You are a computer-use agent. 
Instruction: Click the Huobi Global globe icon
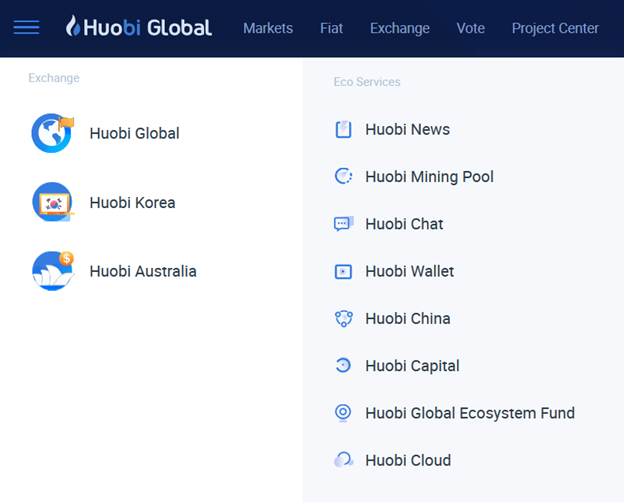pos(53,133)
